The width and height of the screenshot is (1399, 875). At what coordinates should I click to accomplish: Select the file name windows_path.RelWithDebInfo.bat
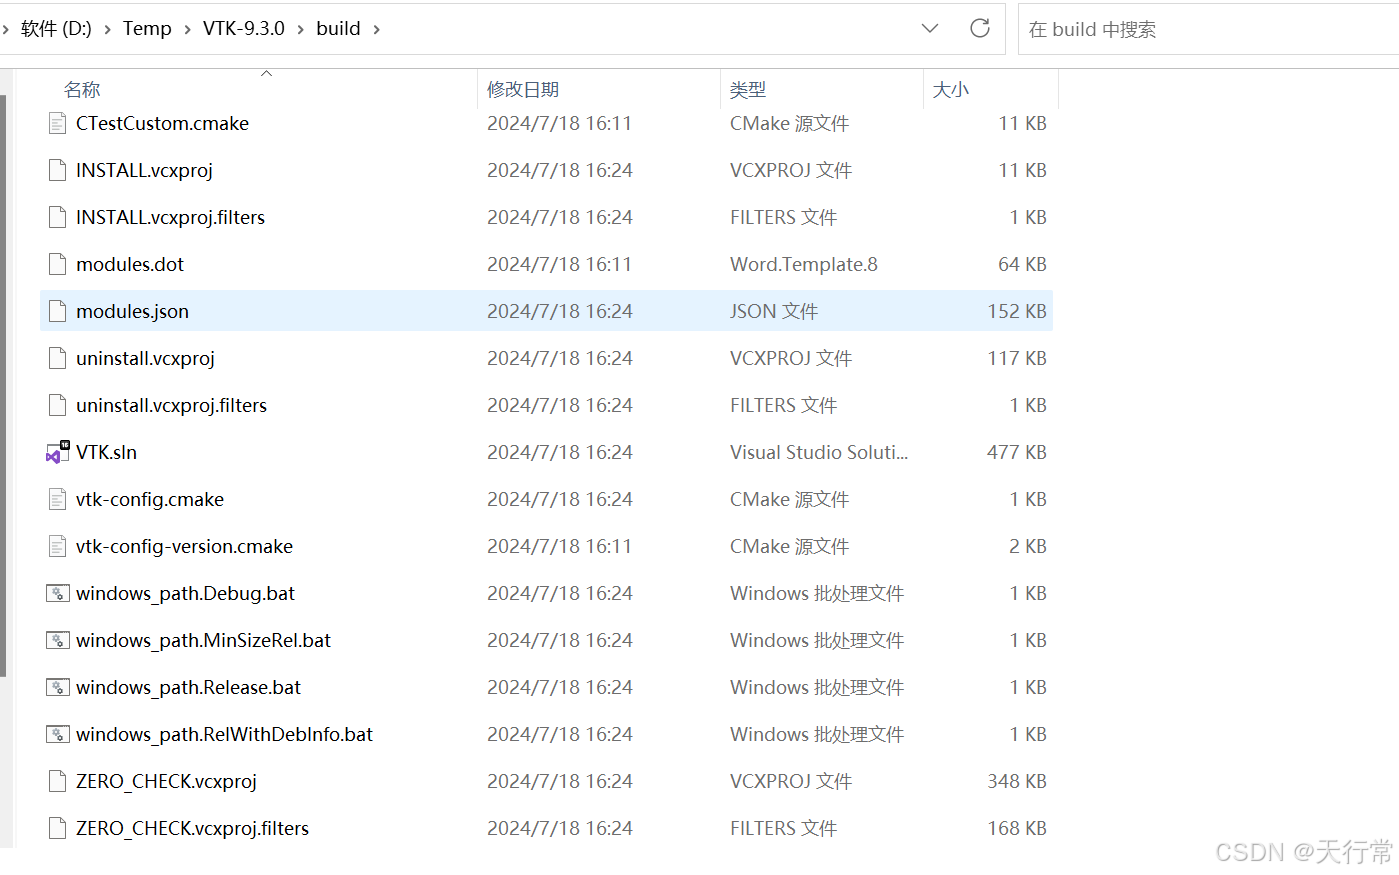[x=224, y=734]
